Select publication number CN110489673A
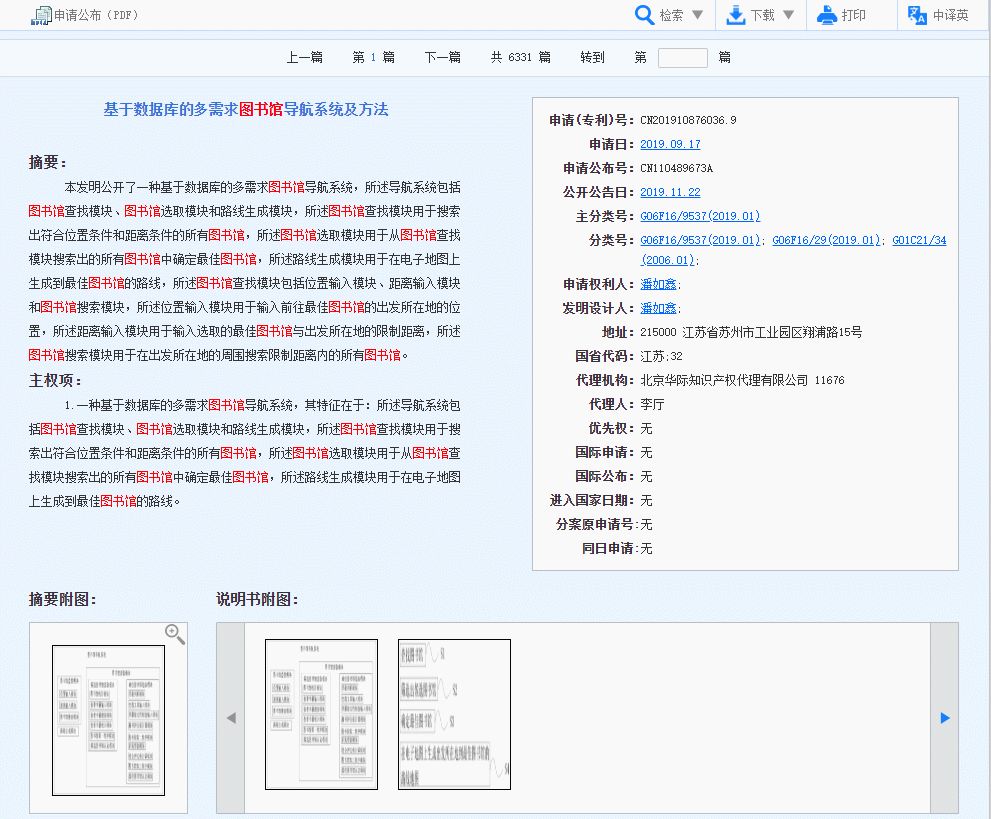Image resolution: width=991 pixels, height=819 pixels. [x=676, y=168]
